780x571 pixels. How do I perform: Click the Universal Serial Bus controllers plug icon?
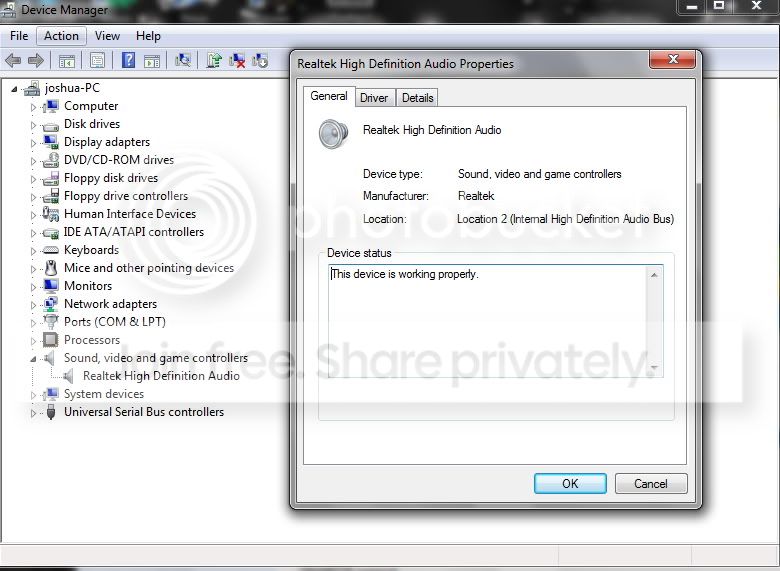point(51,412)
